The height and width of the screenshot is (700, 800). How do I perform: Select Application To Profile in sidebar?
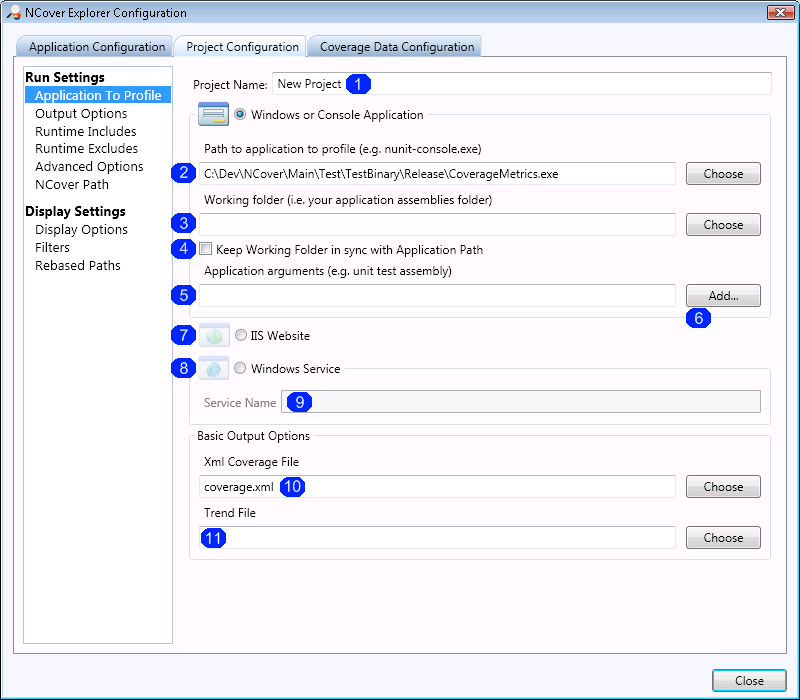pyautogui.click(x=98, y=95)
